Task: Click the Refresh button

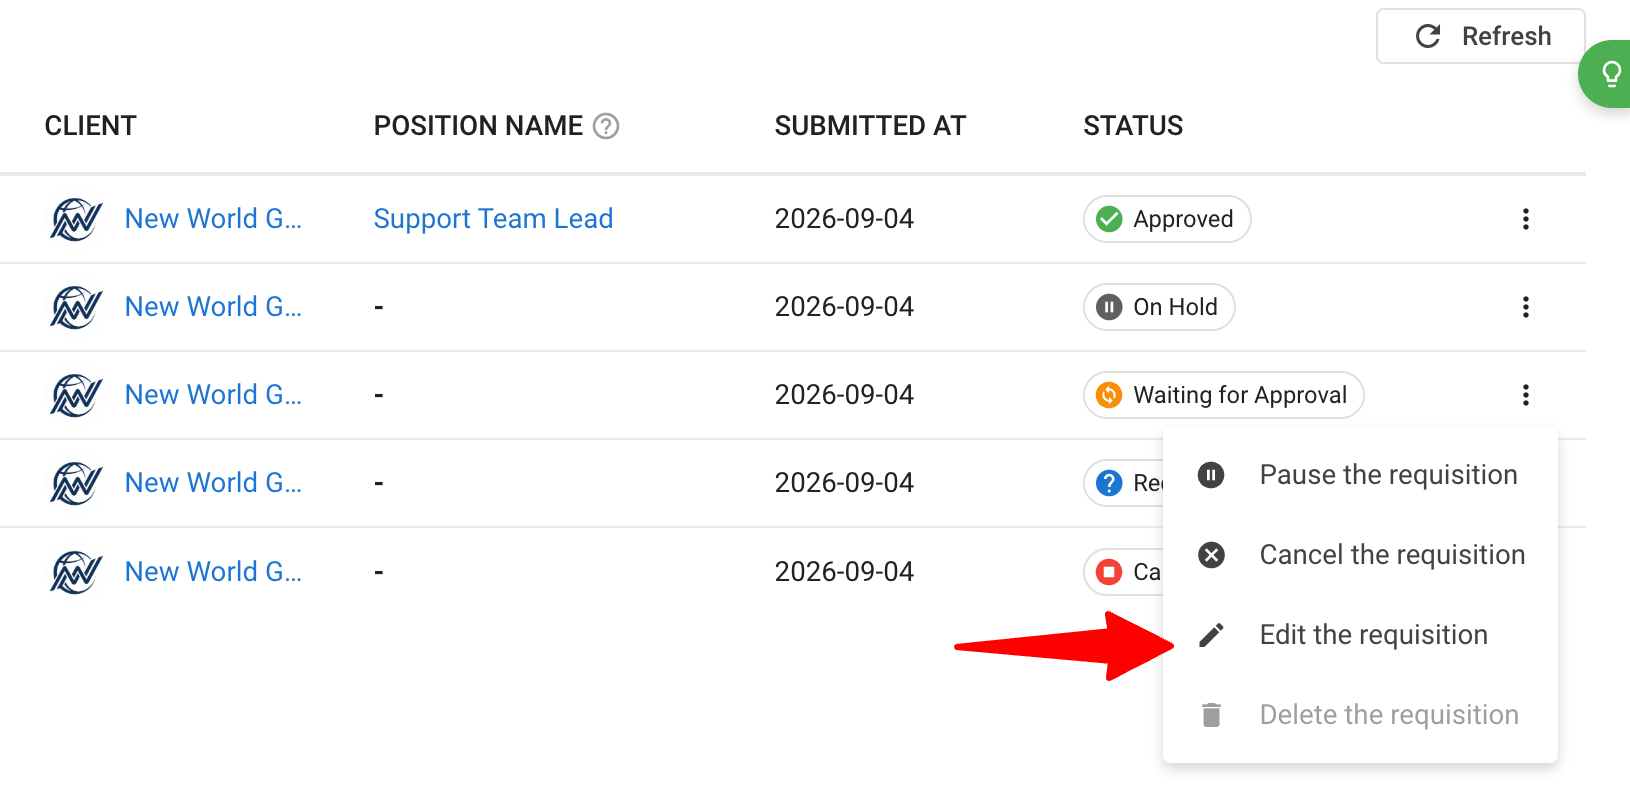Action: pos(1481,36)
